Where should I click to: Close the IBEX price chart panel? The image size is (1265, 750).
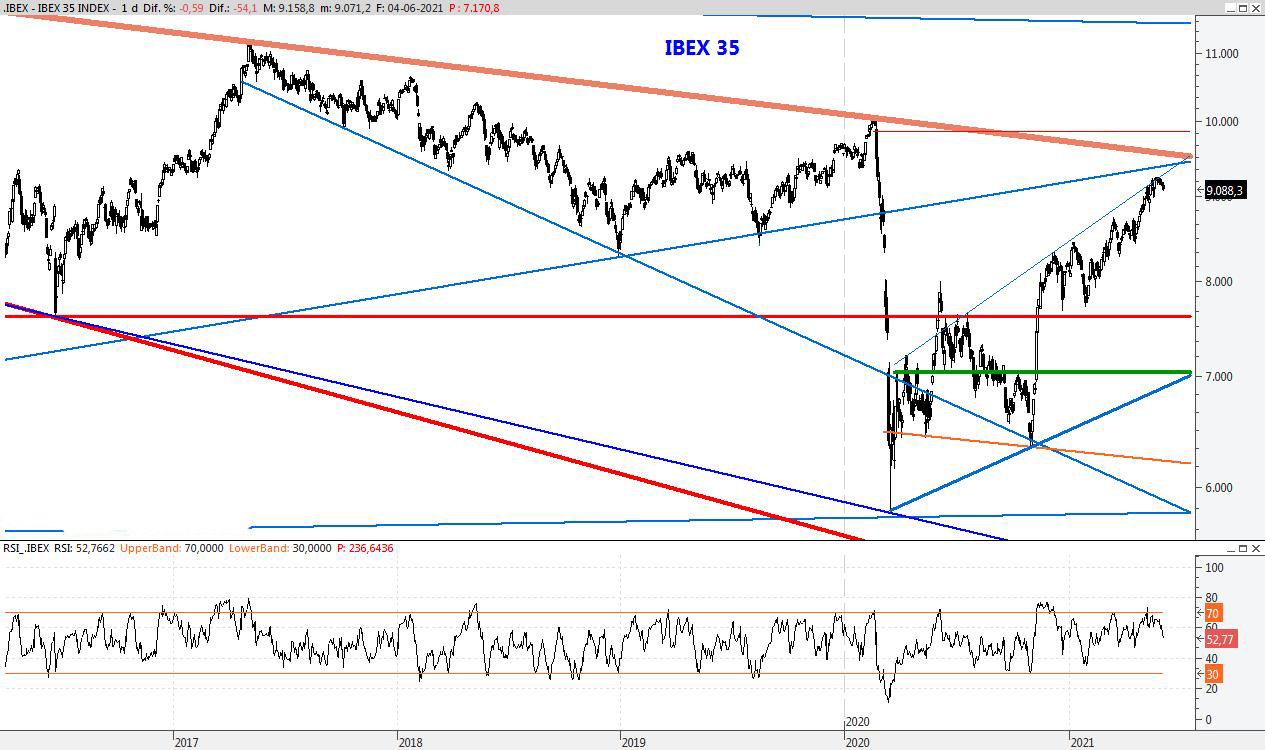point(1256,8)
